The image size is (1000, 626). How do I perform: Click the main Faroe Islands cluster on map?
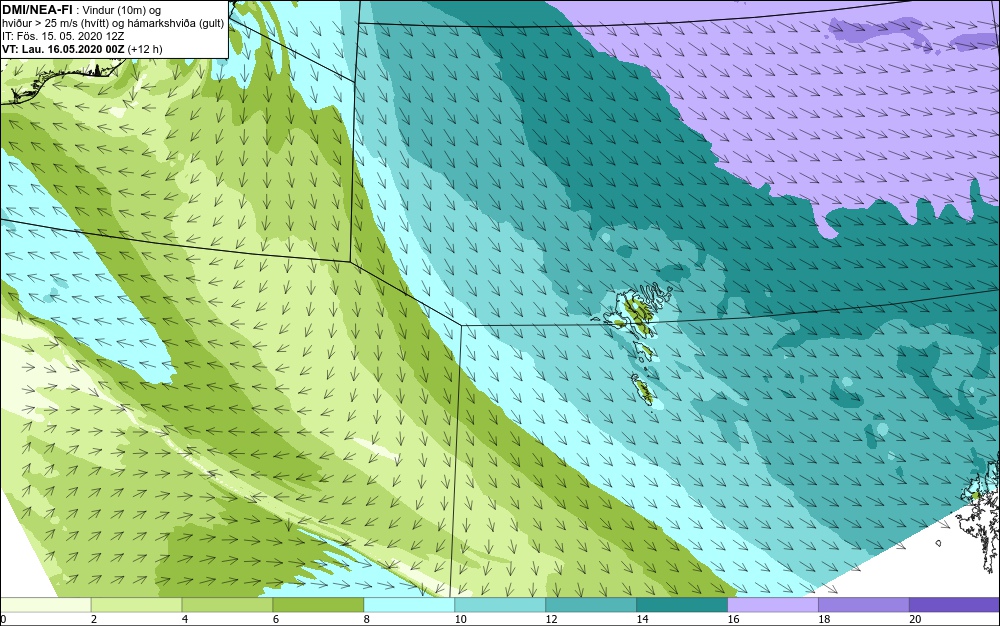pyautogui.click(x=638, y=310)
